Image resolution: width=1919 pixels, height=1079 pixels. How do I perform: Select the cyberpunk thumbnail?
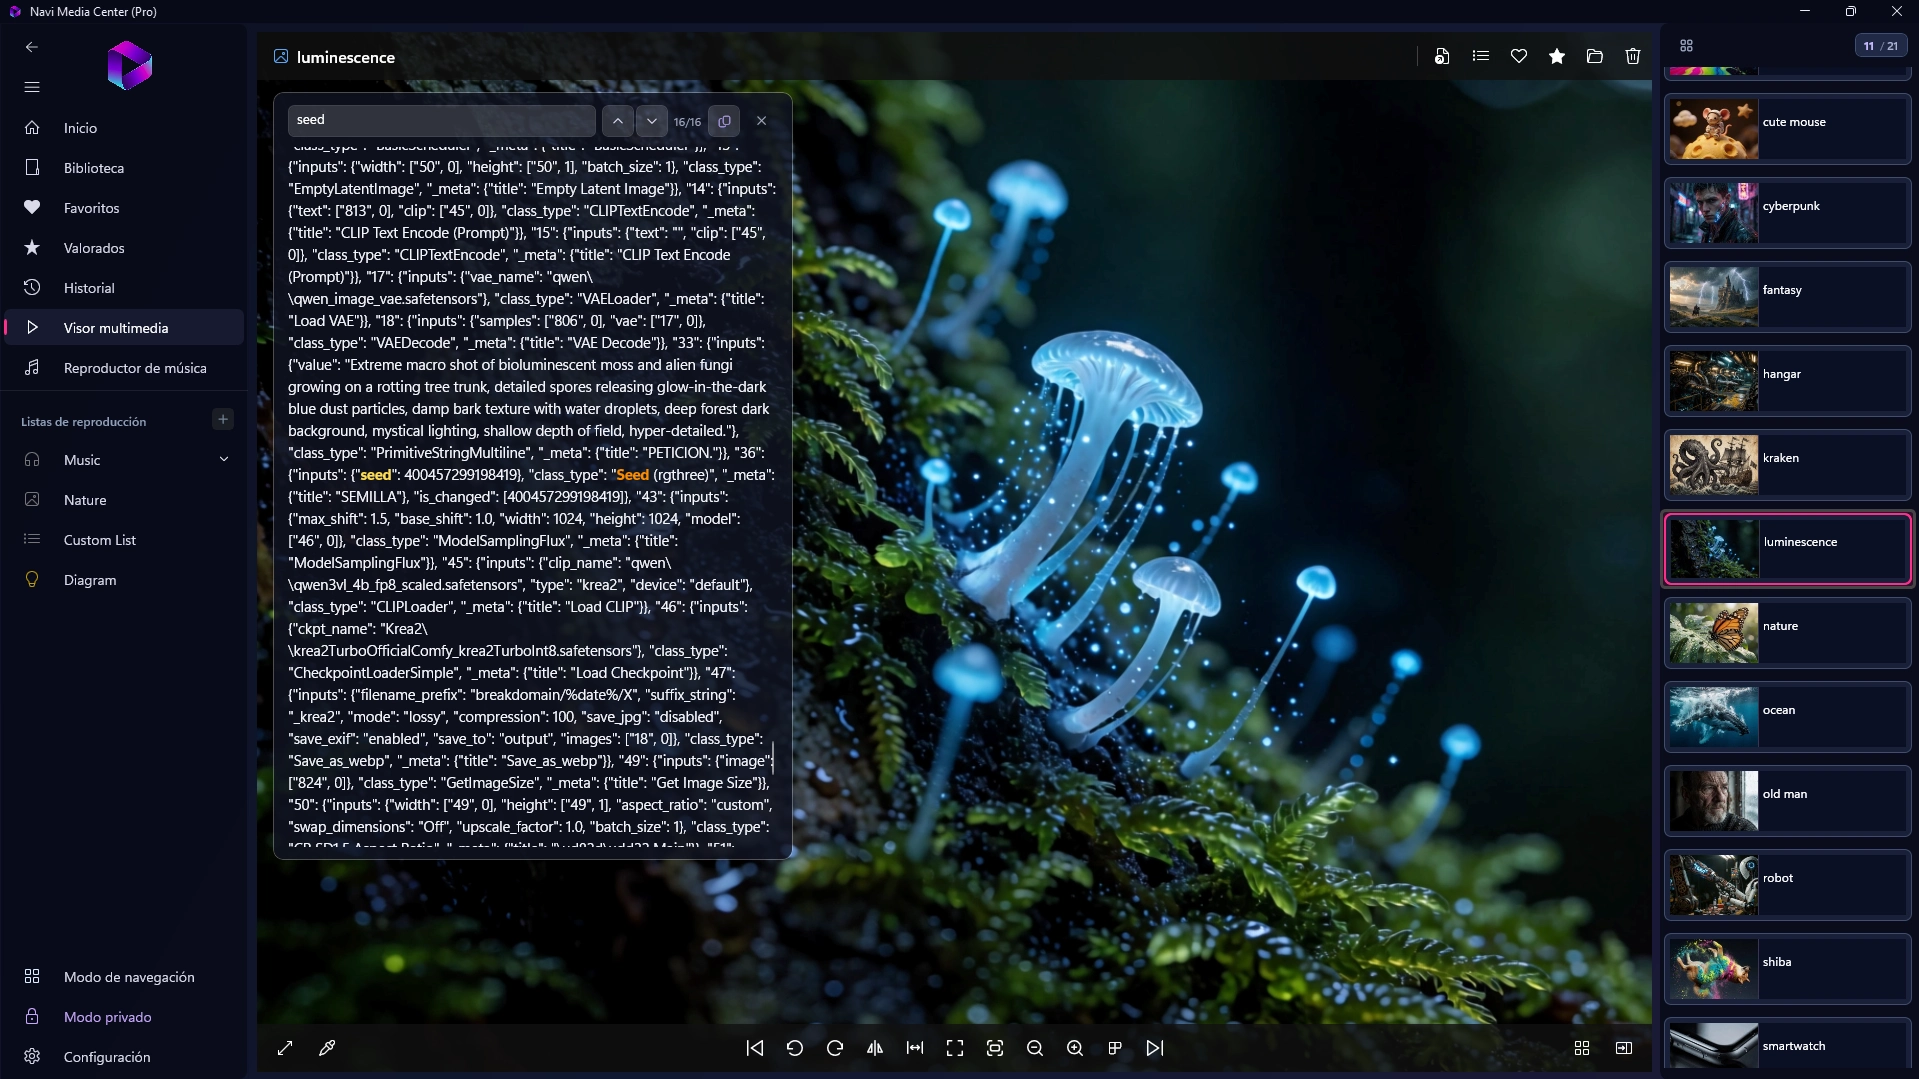pos(1787,213)
